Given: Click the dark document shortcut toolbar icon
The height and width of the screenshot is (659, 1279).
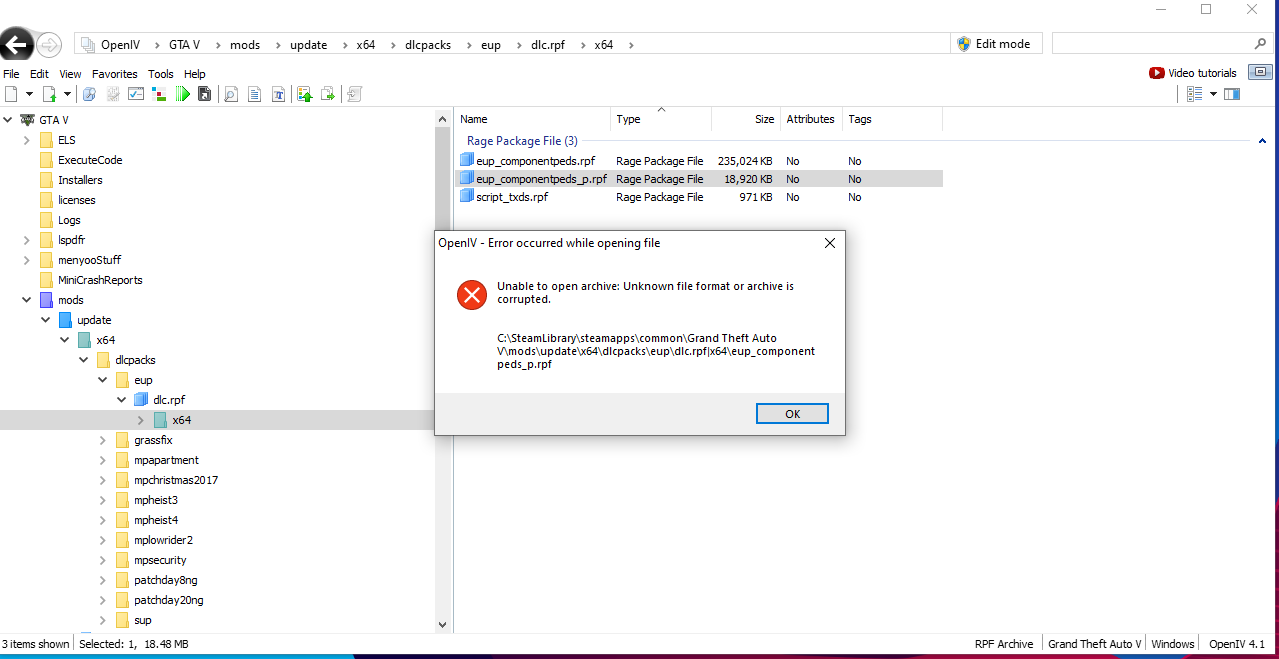Looking at the screenshot, I should pyautogui.click(x=204, y=94).
